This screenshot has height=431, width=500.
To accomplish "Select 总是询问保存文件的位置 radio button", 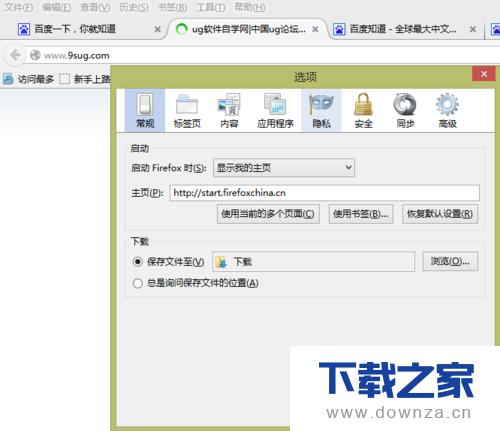I will point(137,283).
